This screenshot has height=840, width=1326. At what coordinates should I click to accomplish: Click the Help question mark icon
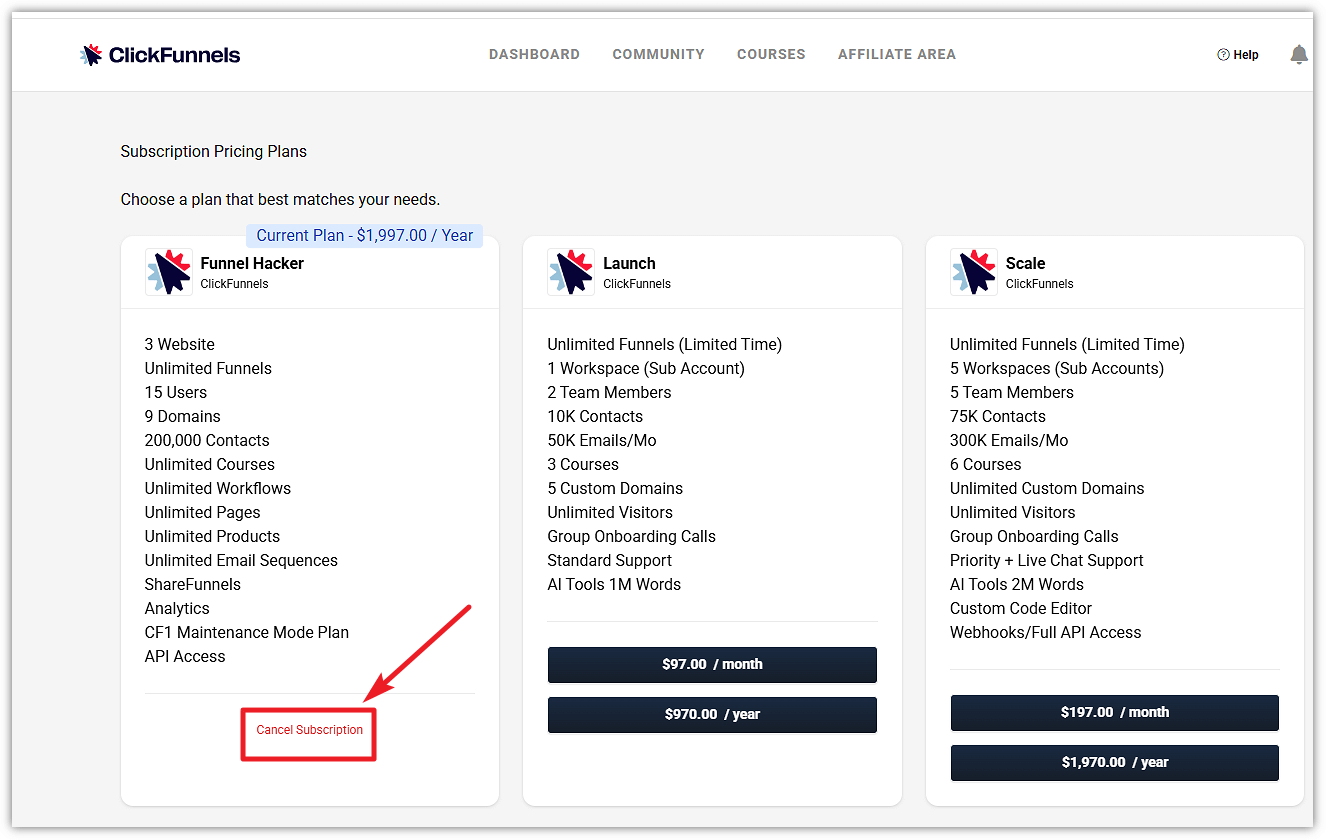pyautogui.click(x=1222, y=54)
